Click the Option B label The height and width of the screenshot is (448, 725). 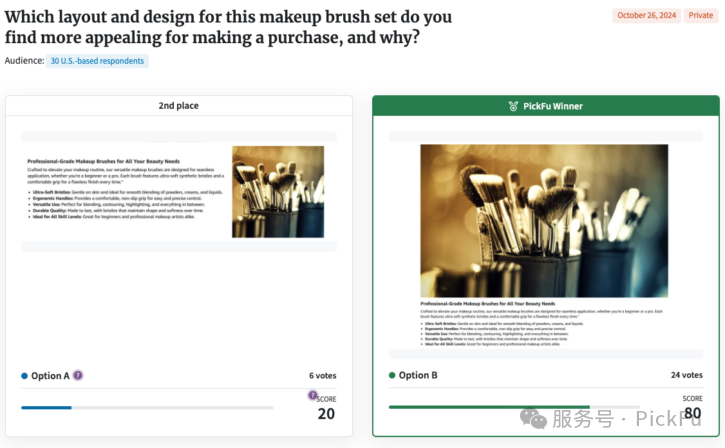(418, 376)
